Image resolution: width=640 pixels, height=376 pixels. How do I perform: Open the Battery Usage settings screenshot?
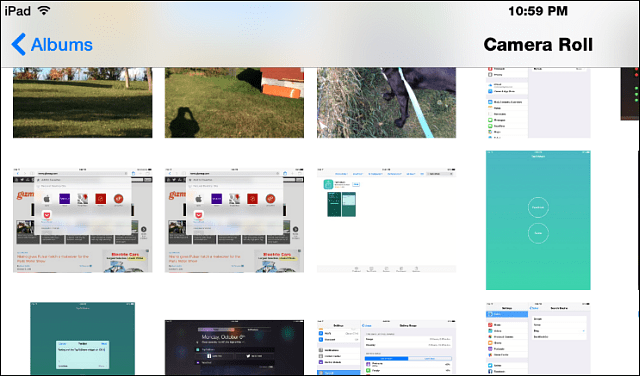click(x=386, y=347)
